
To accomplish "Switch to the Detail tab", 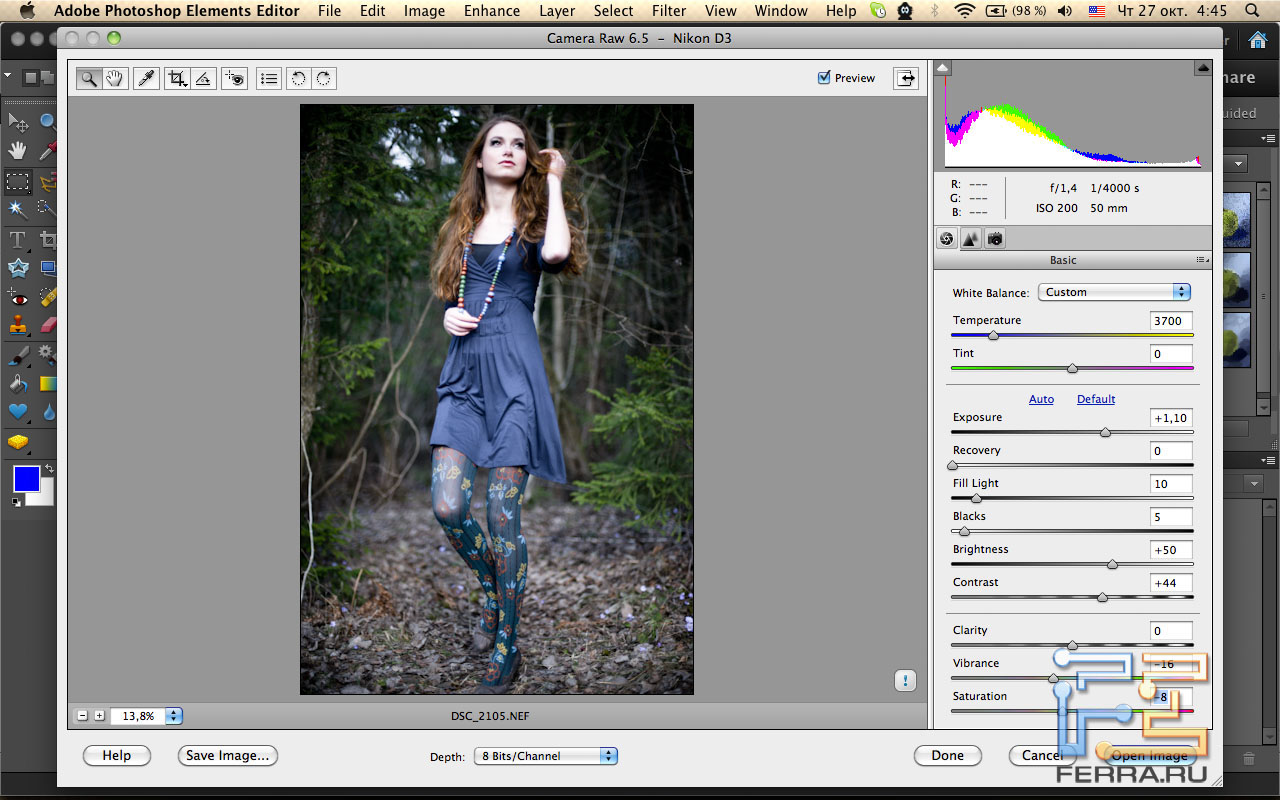I will click(x=970, y=239).
